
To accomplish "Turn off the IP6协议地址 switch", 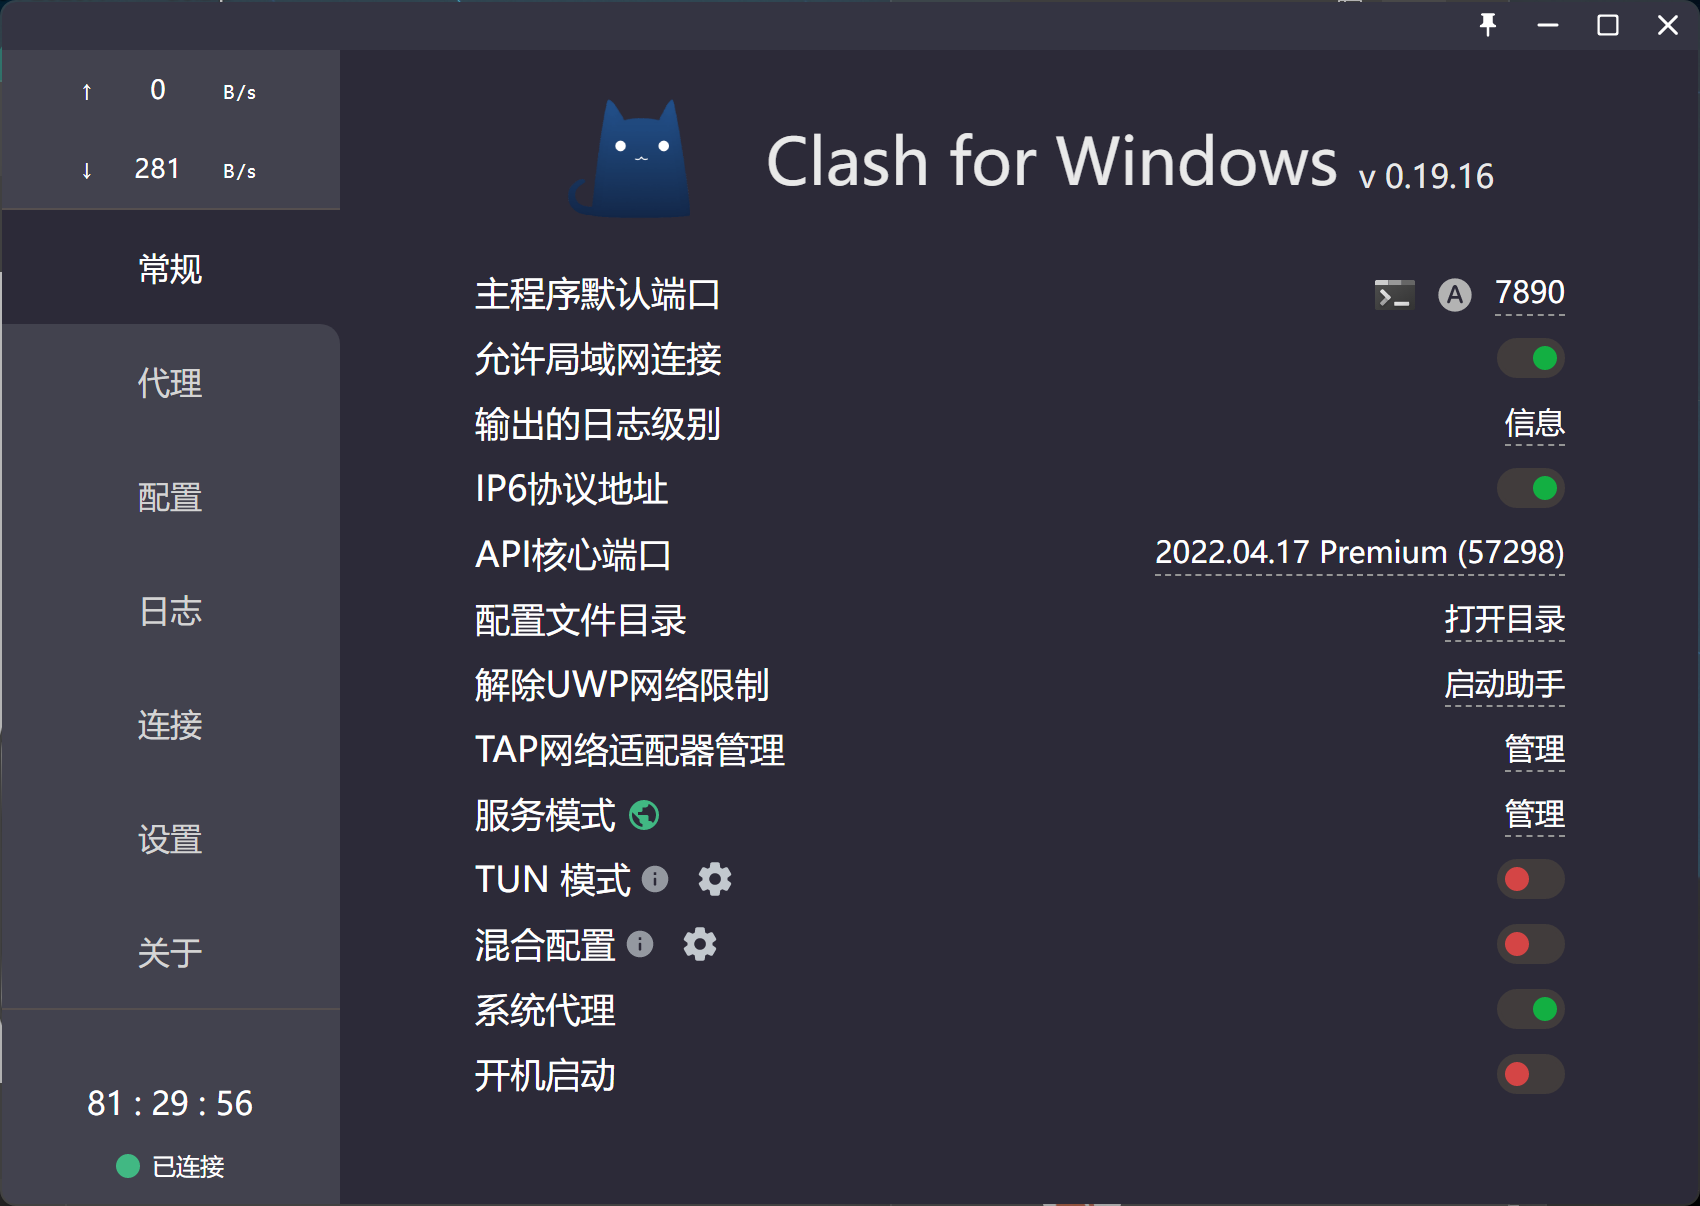I will click(x=1530, y=489).
